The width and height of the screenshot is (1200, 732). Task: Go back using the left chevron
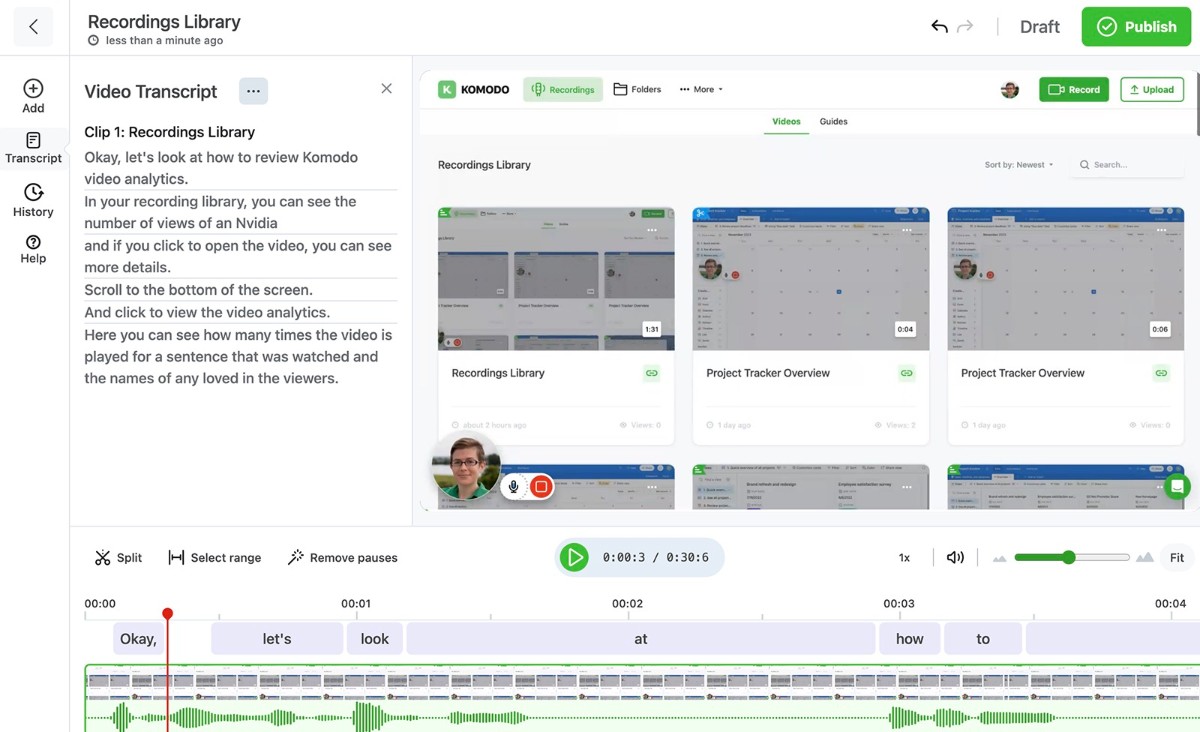coord(33,27)
